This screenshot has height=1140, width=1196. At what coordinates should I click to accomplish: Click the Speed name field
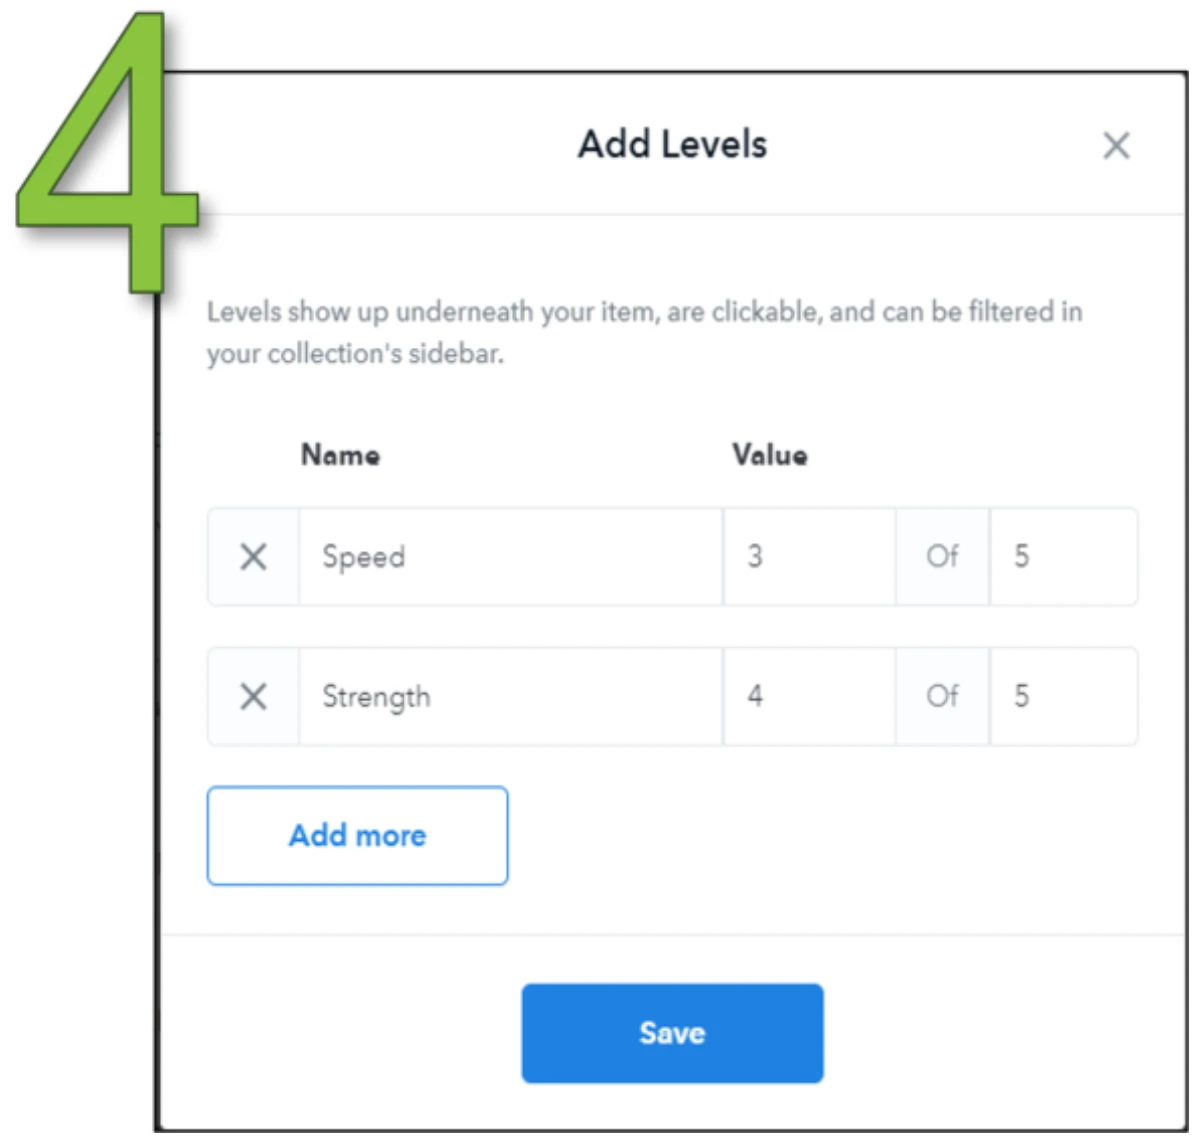(x=510, y=557)
